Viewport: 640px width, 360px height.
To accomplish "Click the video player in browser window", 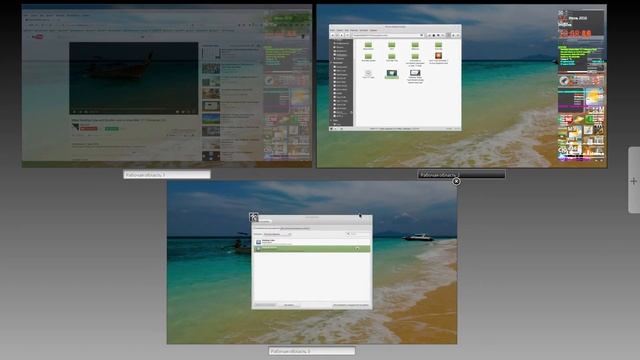I will pos(134,78).
